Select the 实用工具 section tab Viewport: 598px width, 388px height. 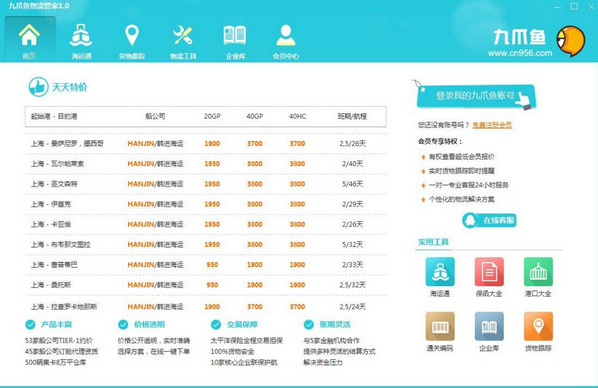(x=433, y=242)
